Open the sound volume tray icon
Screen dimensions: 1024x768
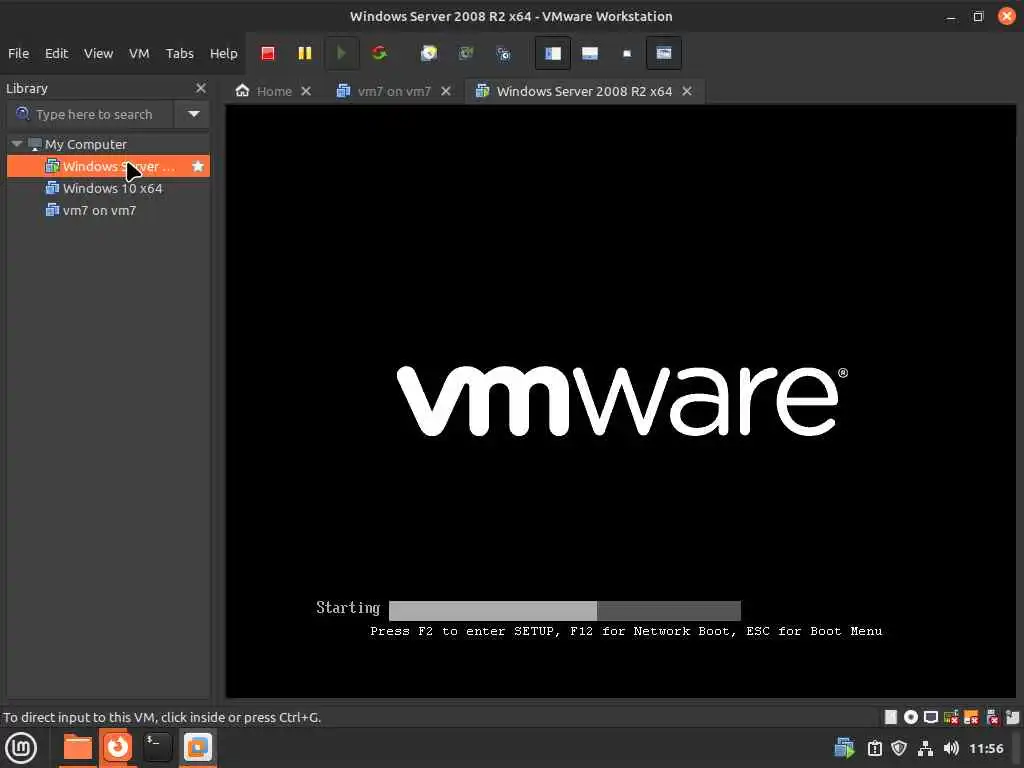[951, 748]
